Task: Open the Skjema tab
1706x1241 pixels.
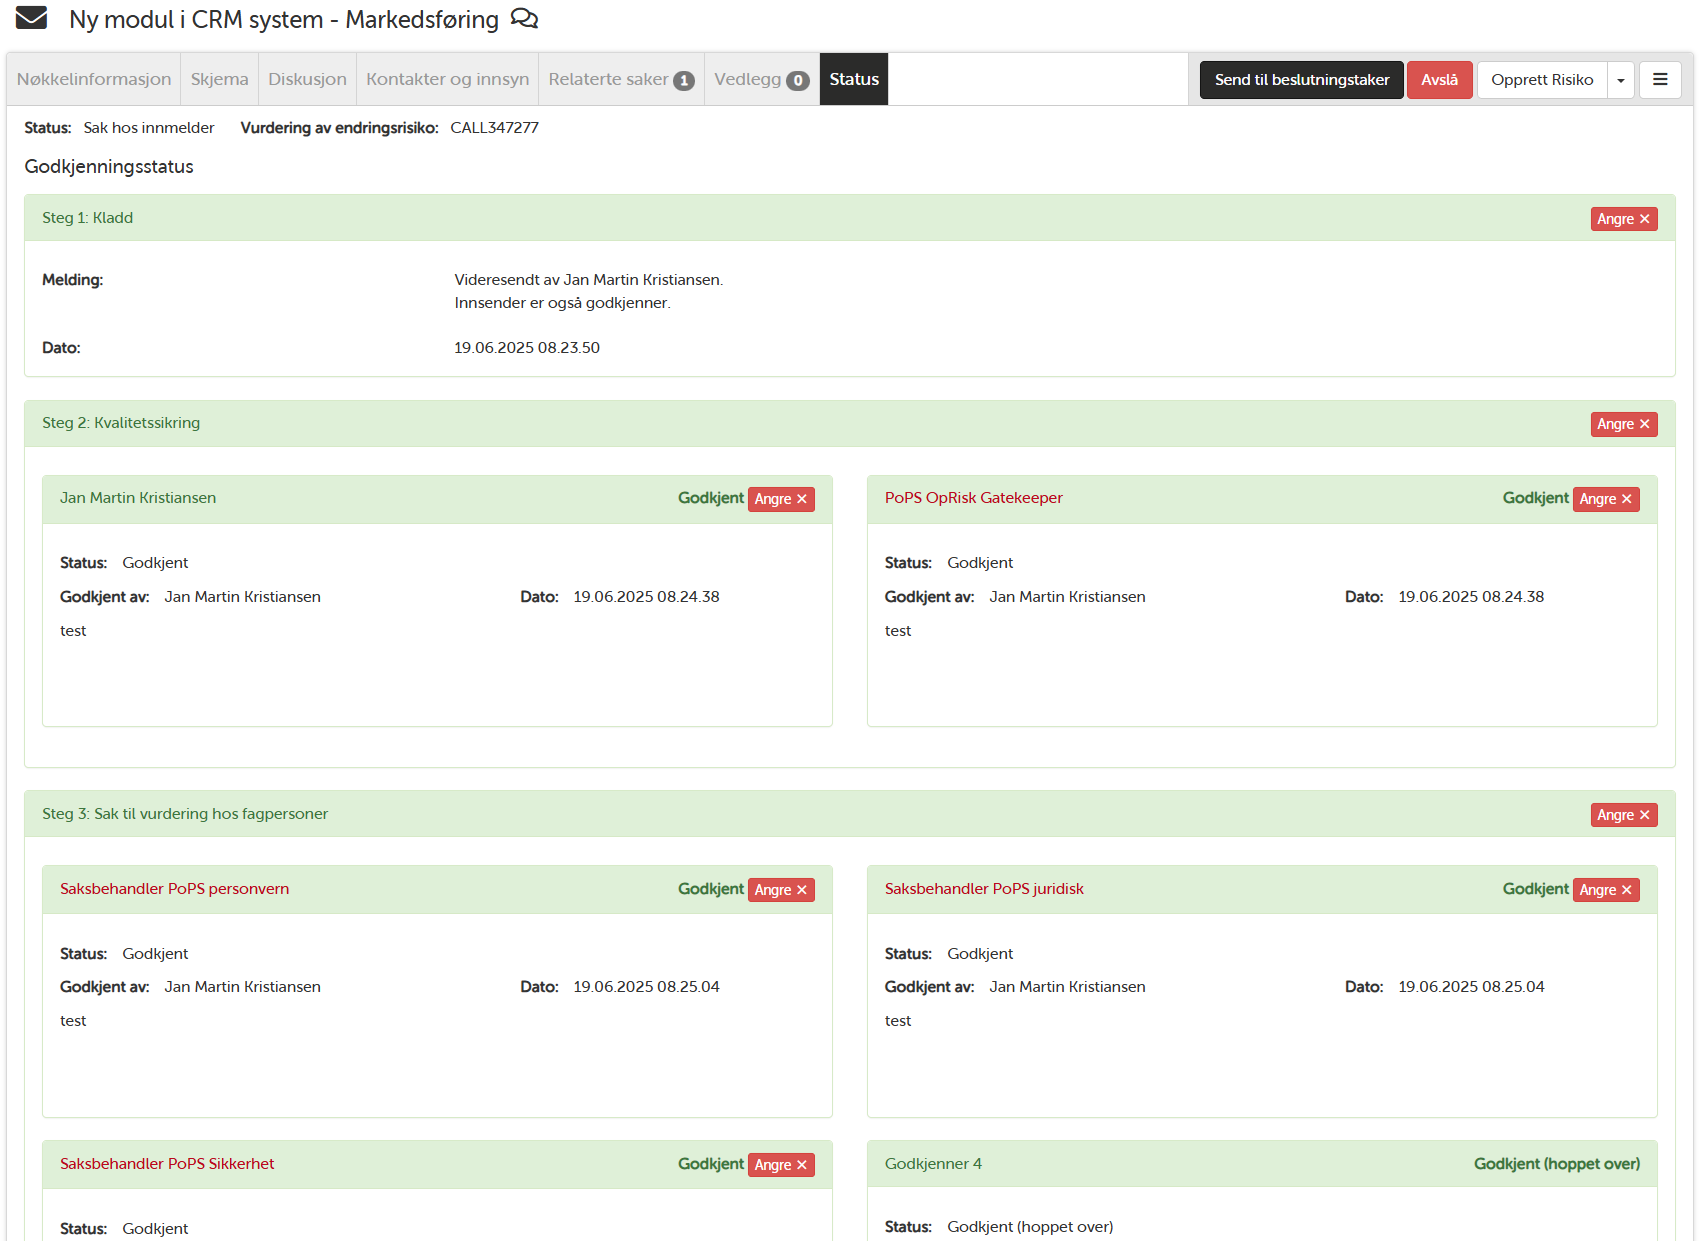Action: click(x=219, y=80)
